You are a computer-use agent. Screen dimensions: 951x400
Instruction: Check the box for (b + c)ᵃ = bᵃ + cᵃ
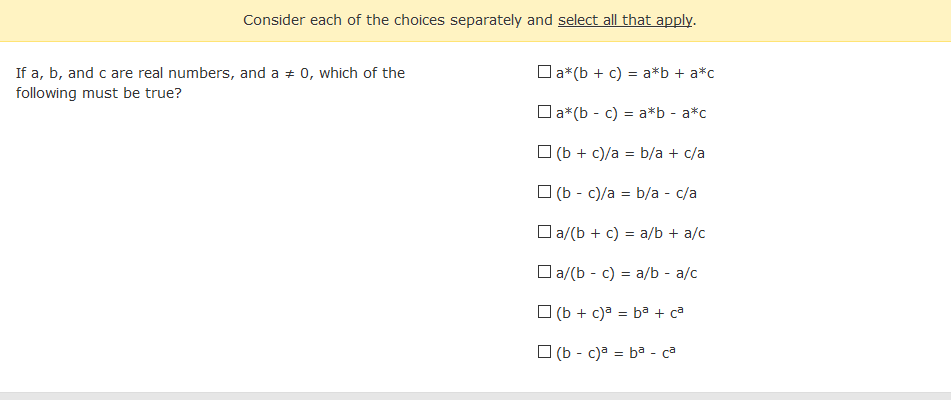pos(544,312)
